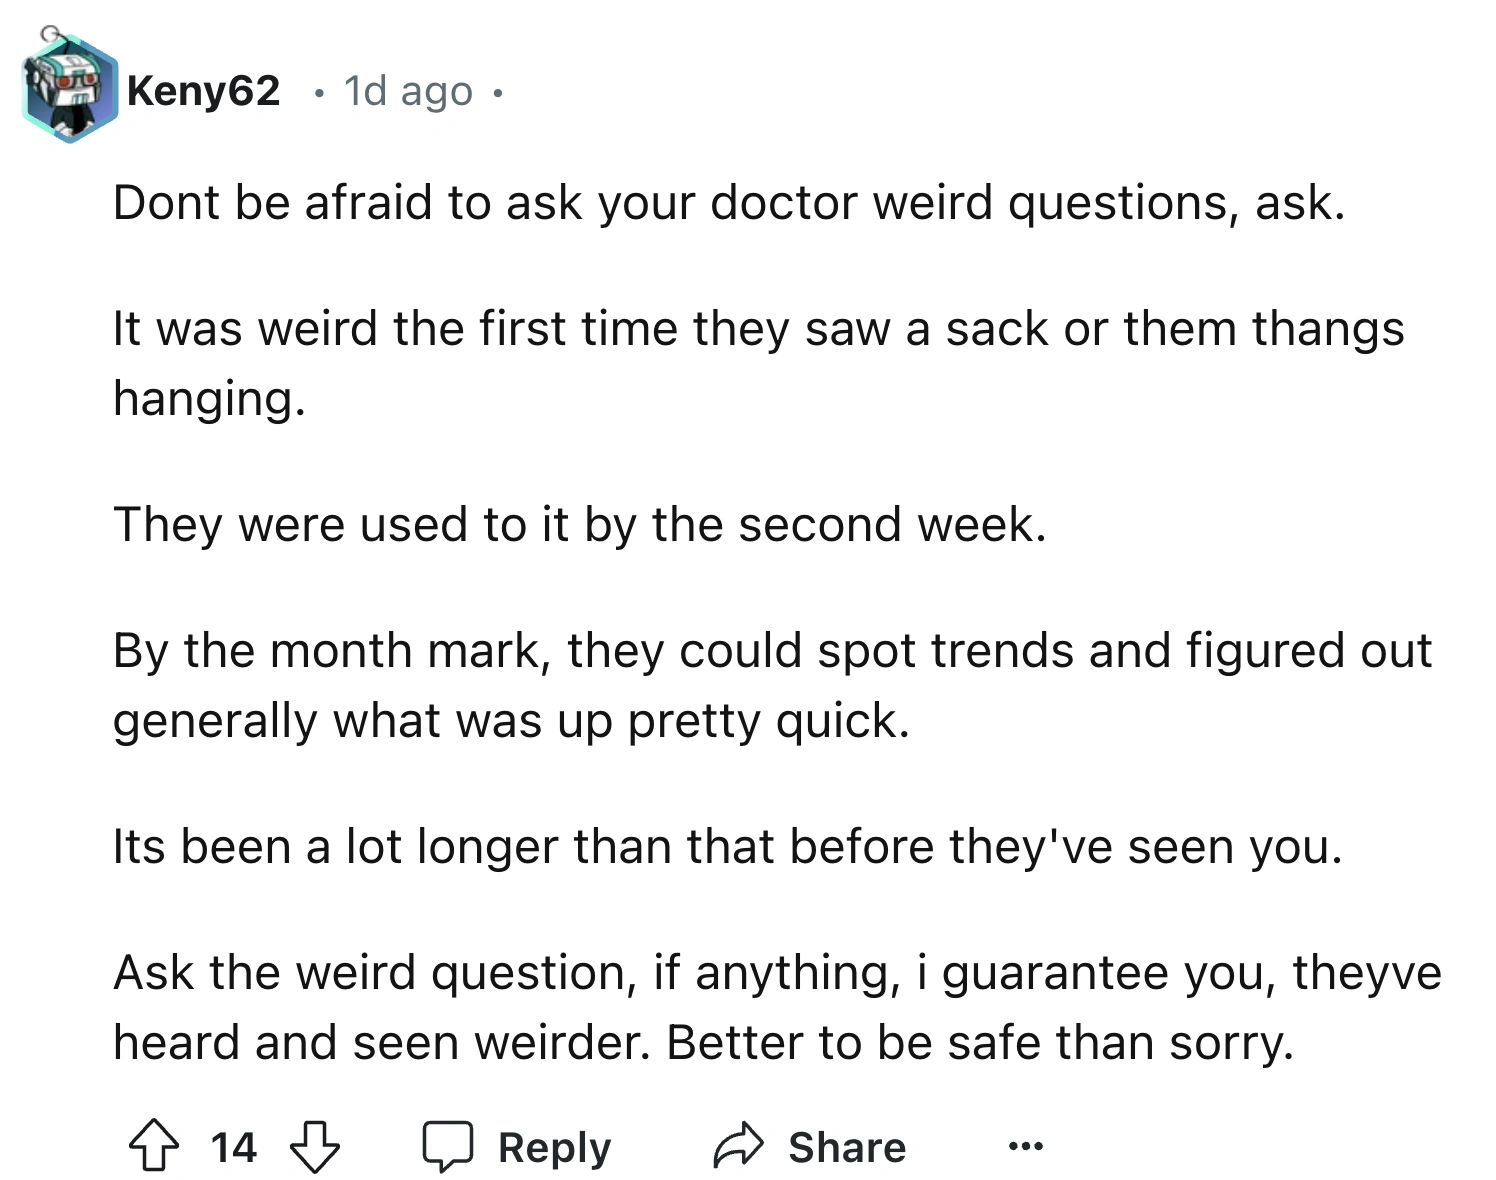Screen dimensions: 1496x1180
Task: Open Keny62's avatar image
Action: [x=68, y=90]
